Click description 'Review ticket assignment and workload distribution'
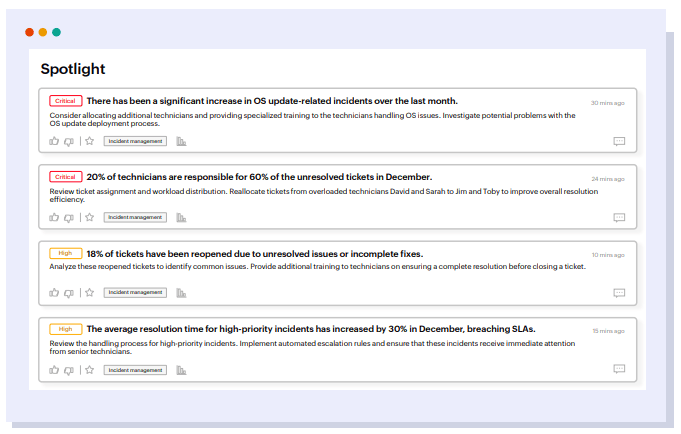 coord(324,195)
